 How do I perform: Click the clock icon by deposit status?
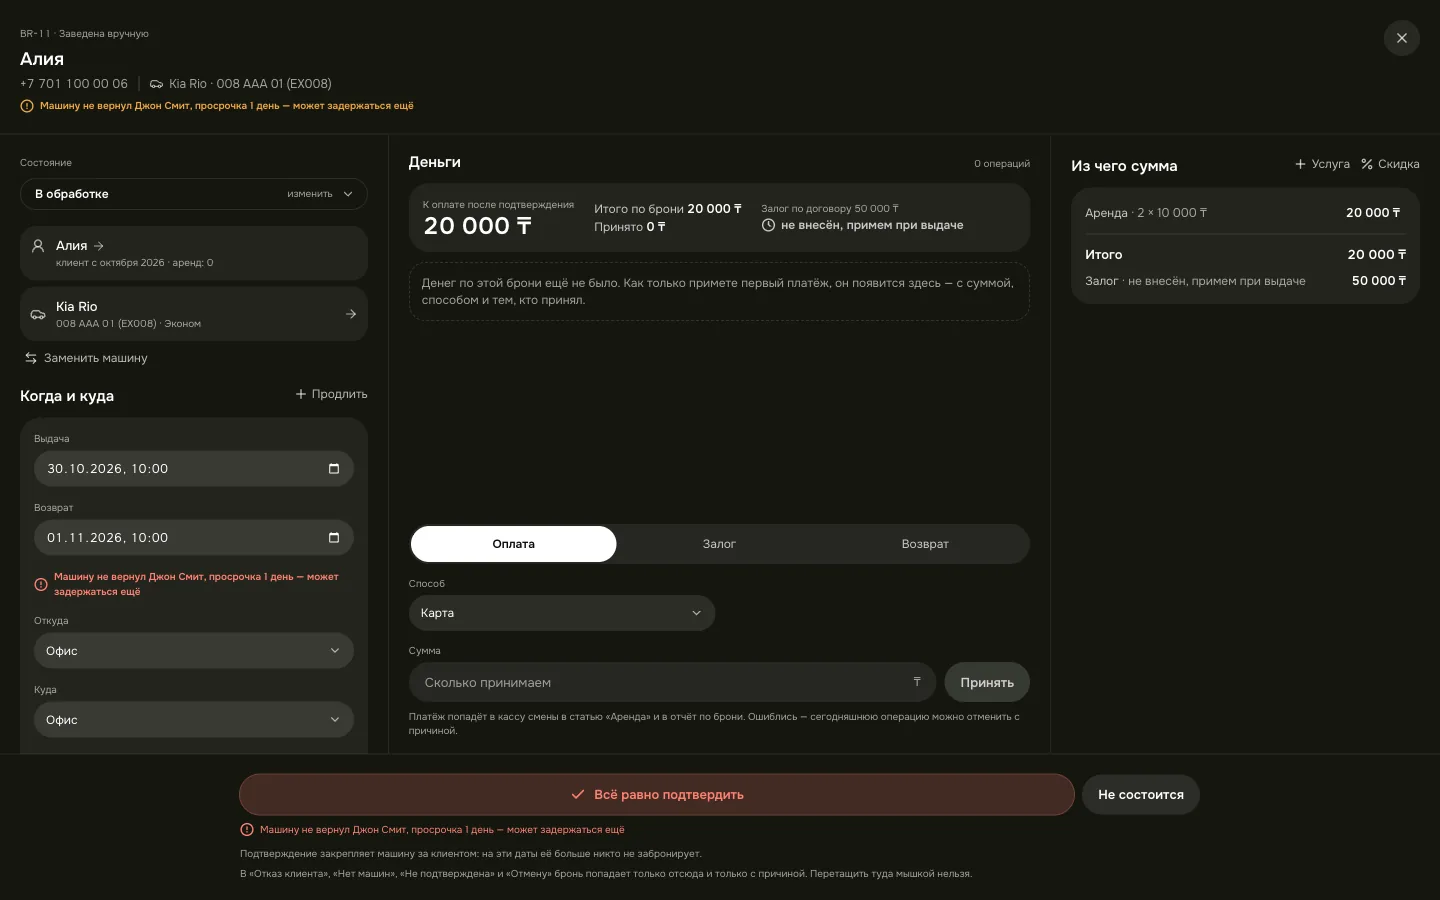pyautogui.click(x=768, y=225)
